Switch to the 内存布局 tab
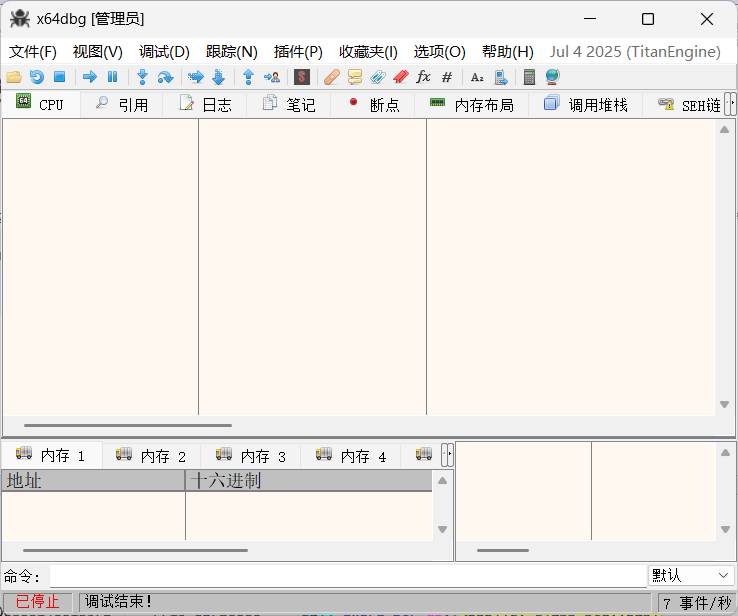 472,104
